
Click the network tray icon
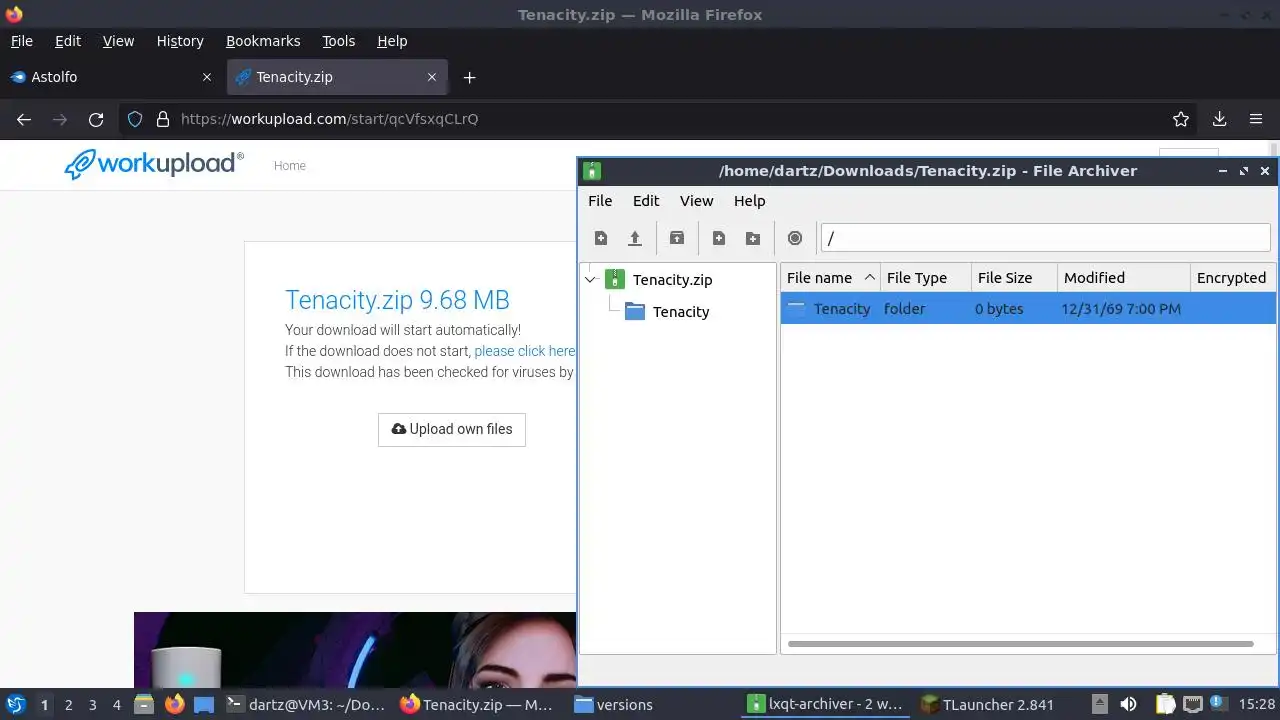tap(1192, 704)
